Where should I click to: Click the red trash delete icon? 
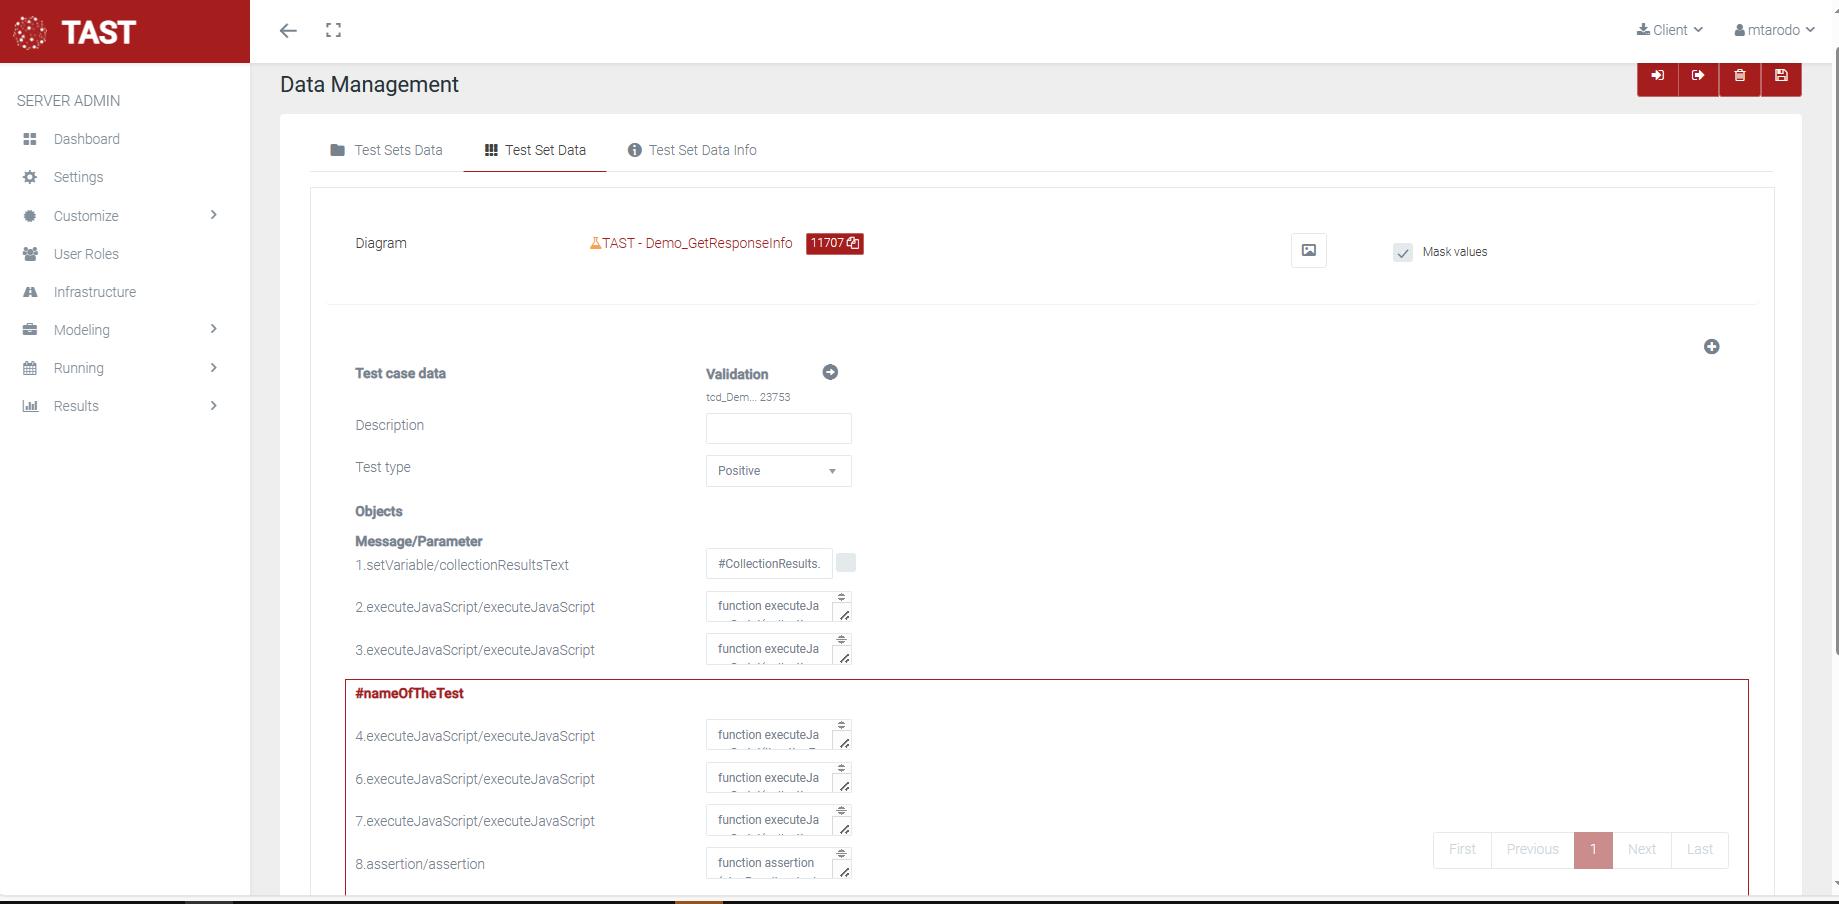[1740, 76]
